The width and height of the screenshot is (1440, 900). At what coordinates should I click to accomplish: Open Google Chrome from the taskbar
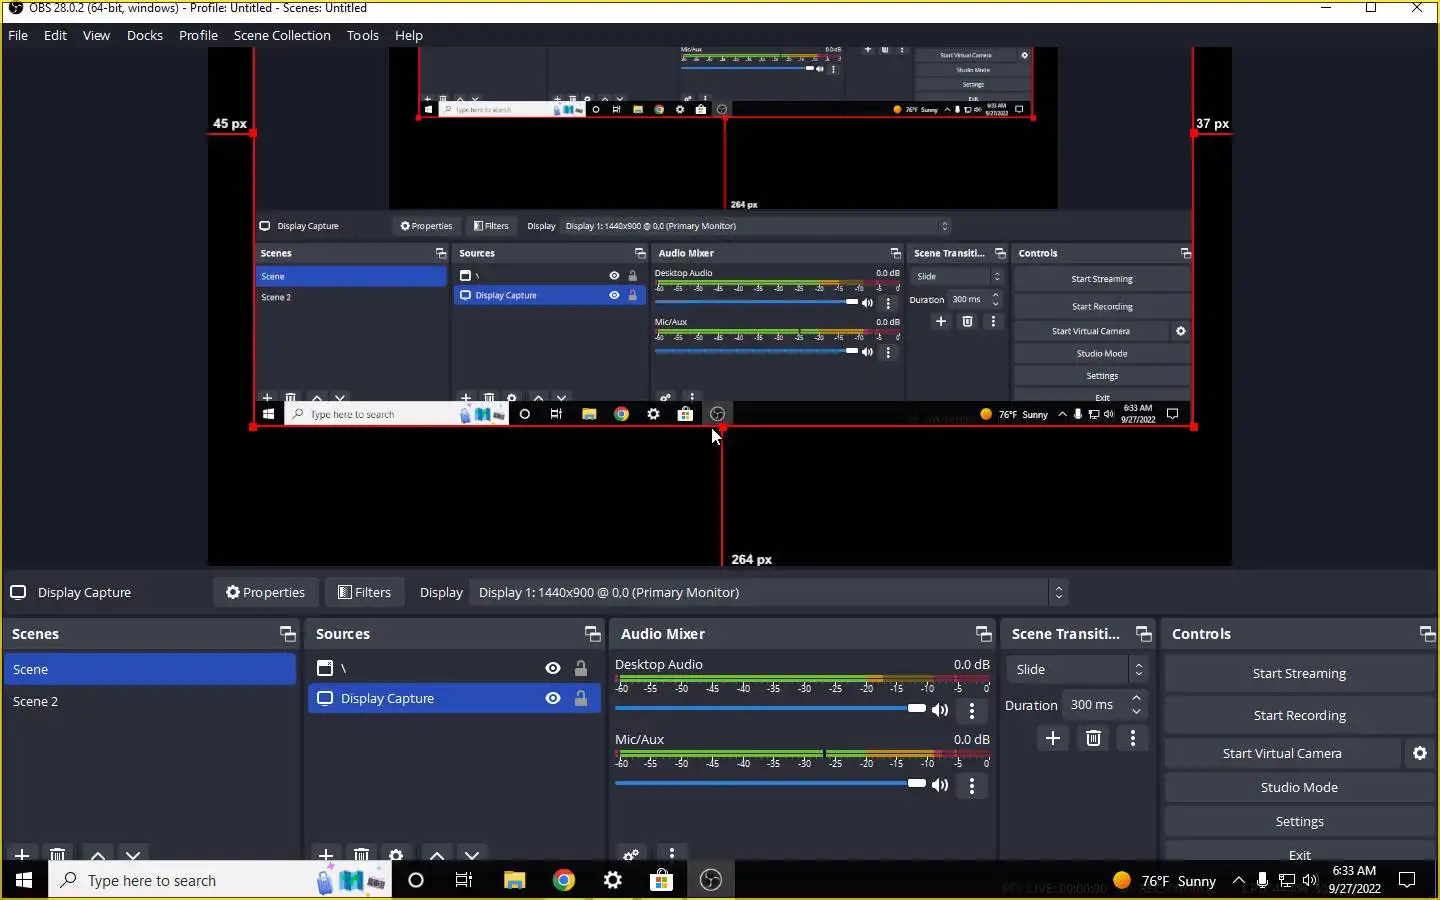[x=564, y=880]
